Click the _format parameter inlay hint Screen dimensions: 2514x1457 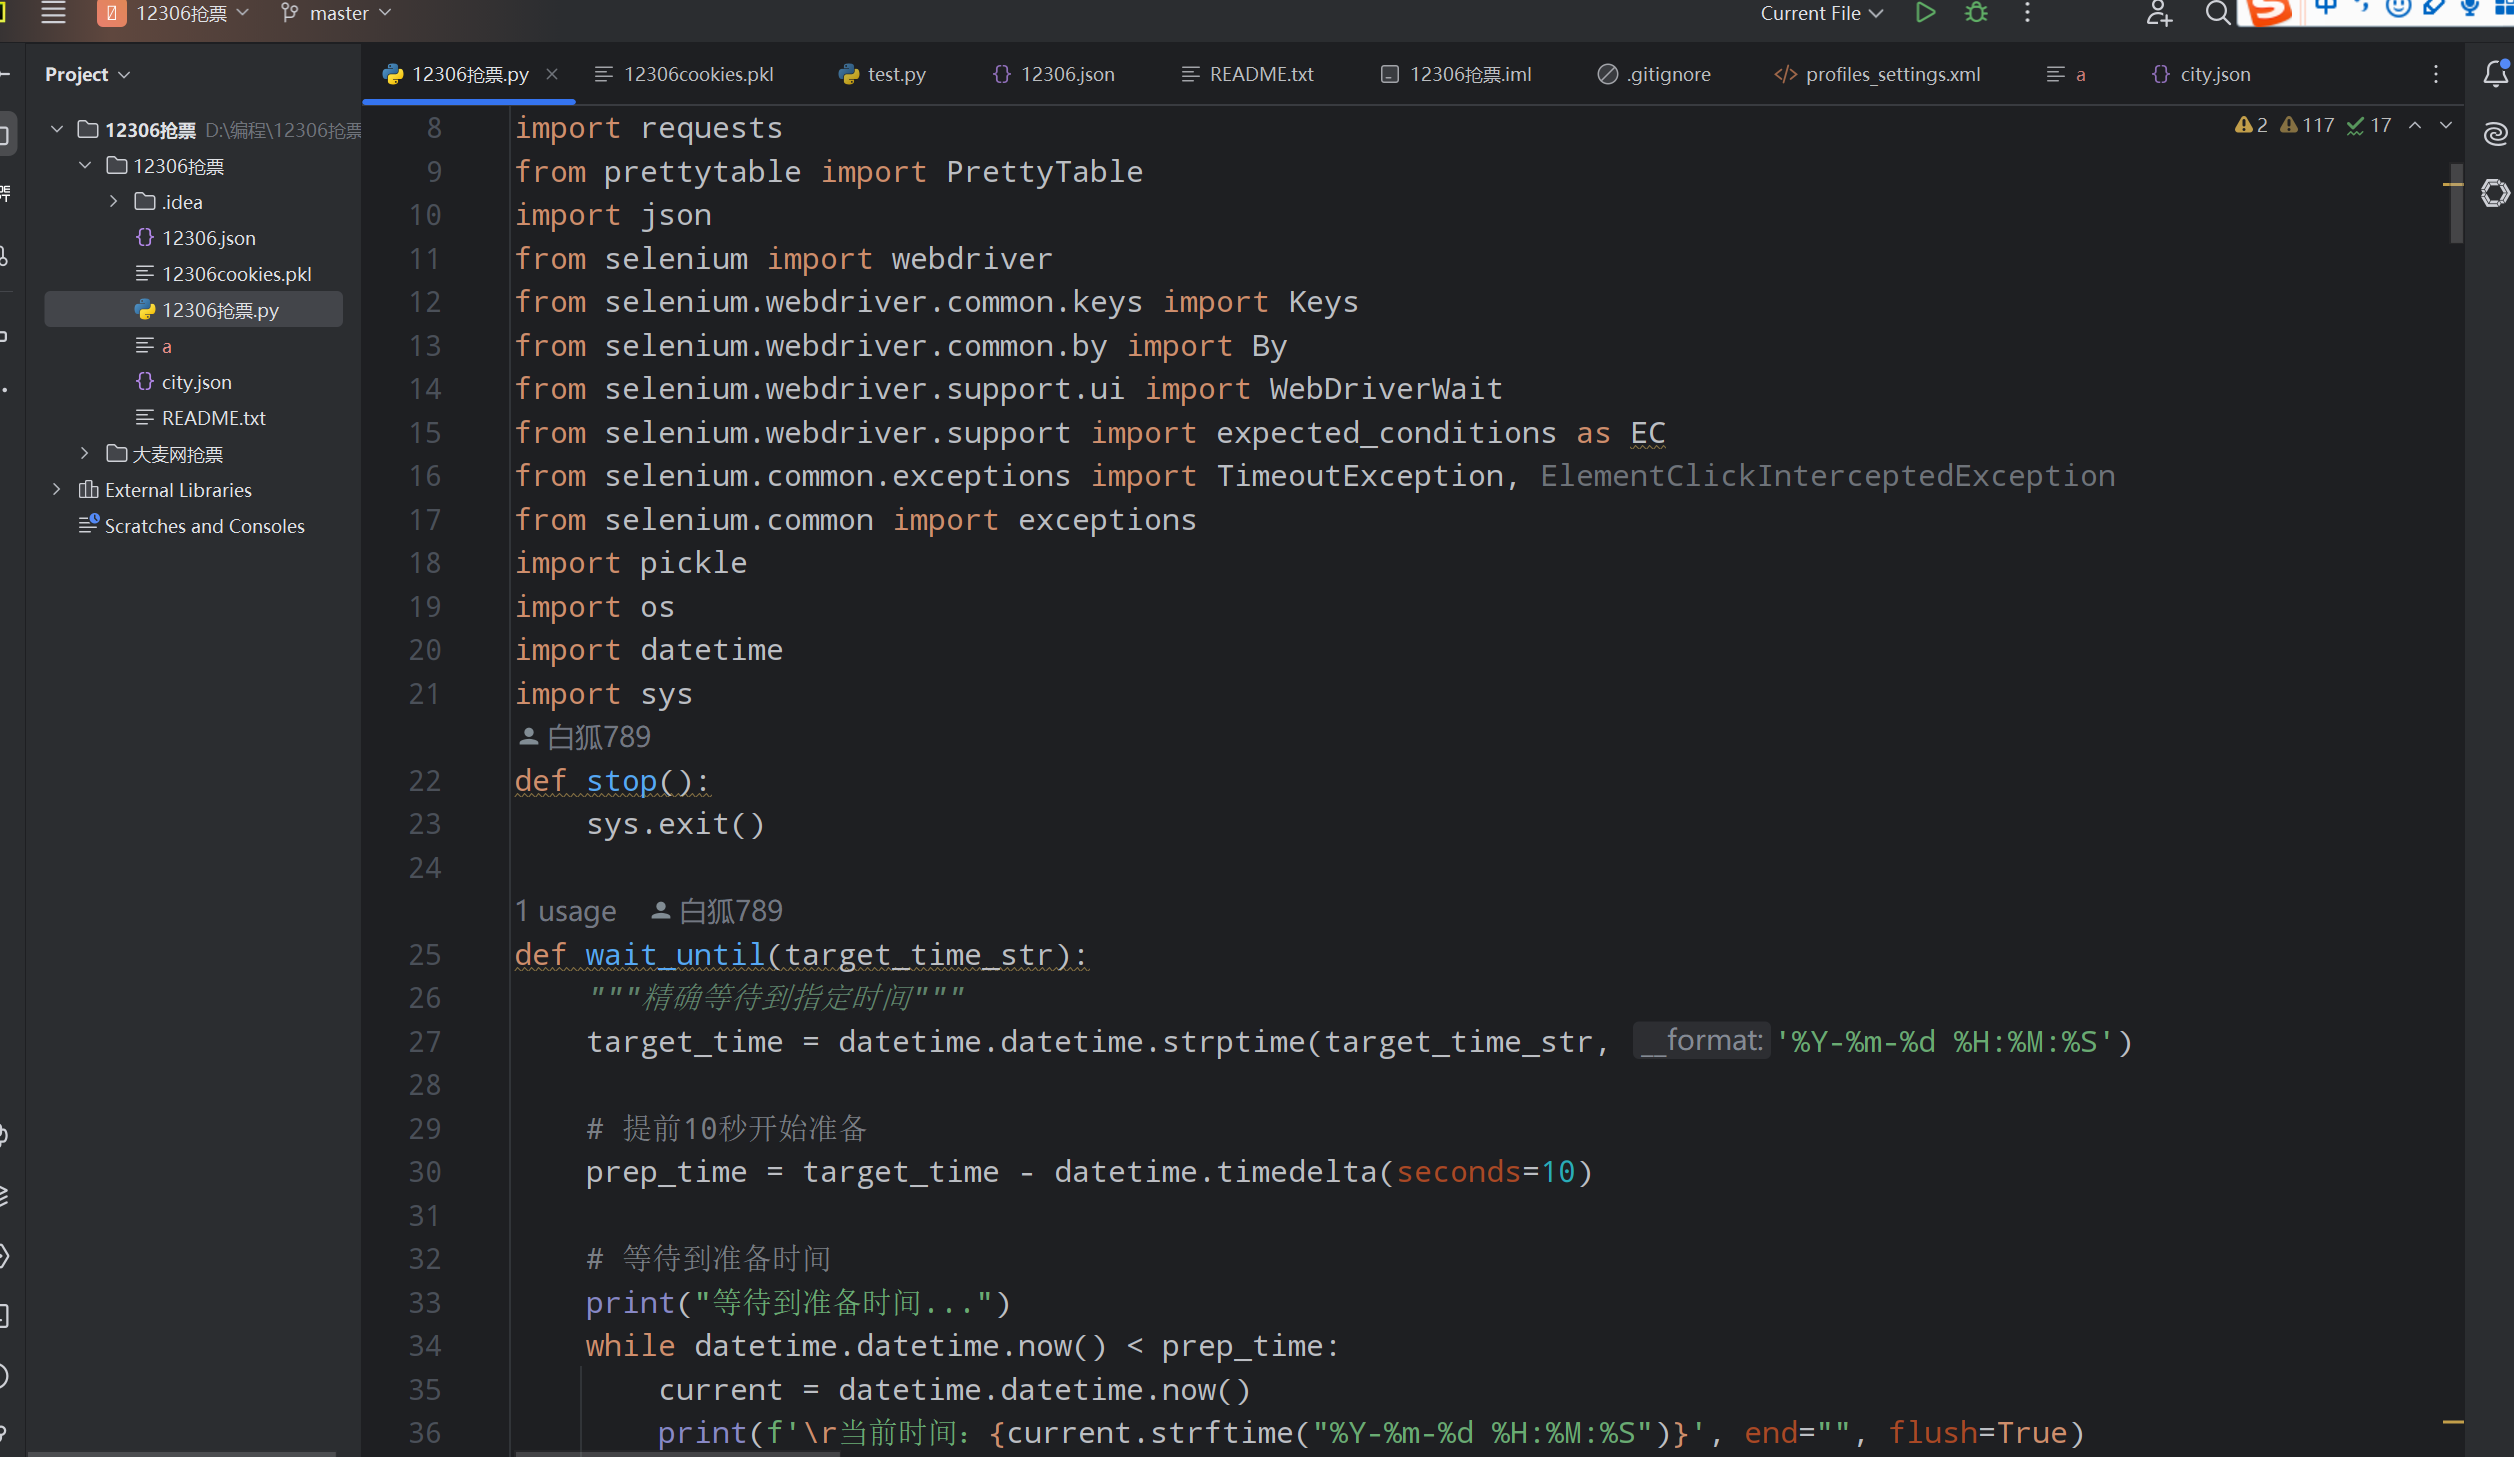(1701, 1040)
